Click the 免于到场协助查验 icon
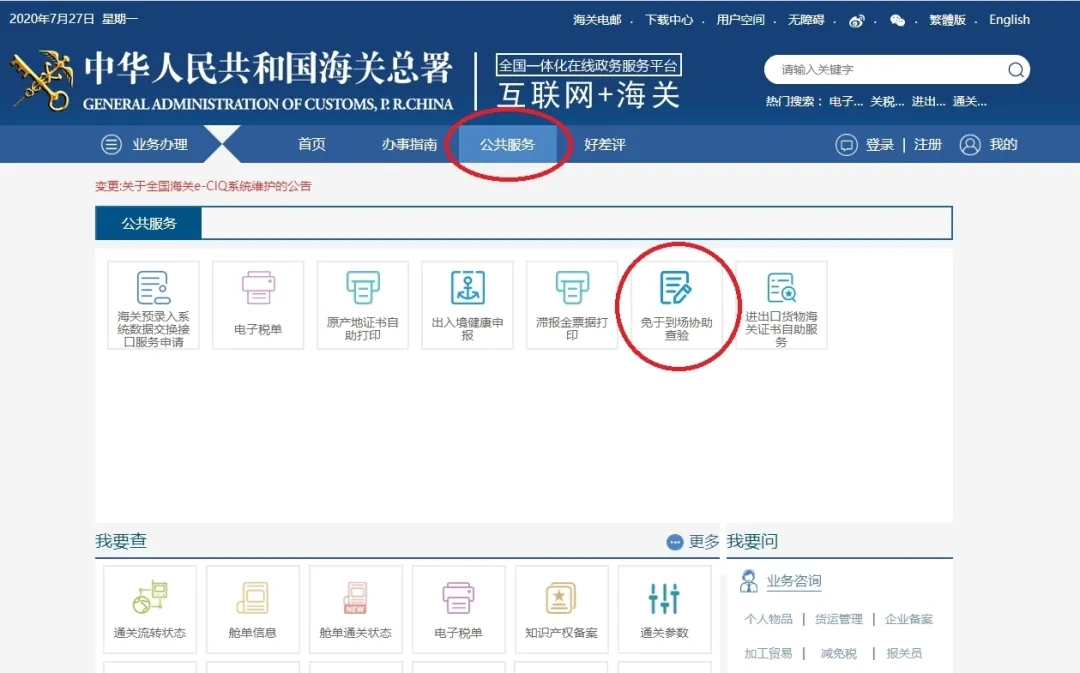This screenshot has height=673, width=1080. (676, 289)
